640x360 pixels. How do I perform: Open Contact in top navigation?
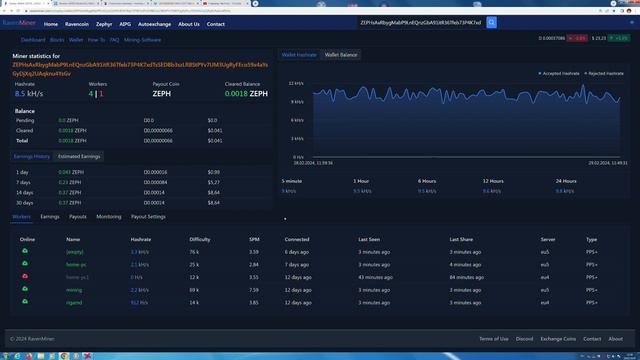[x=216, y=24]
